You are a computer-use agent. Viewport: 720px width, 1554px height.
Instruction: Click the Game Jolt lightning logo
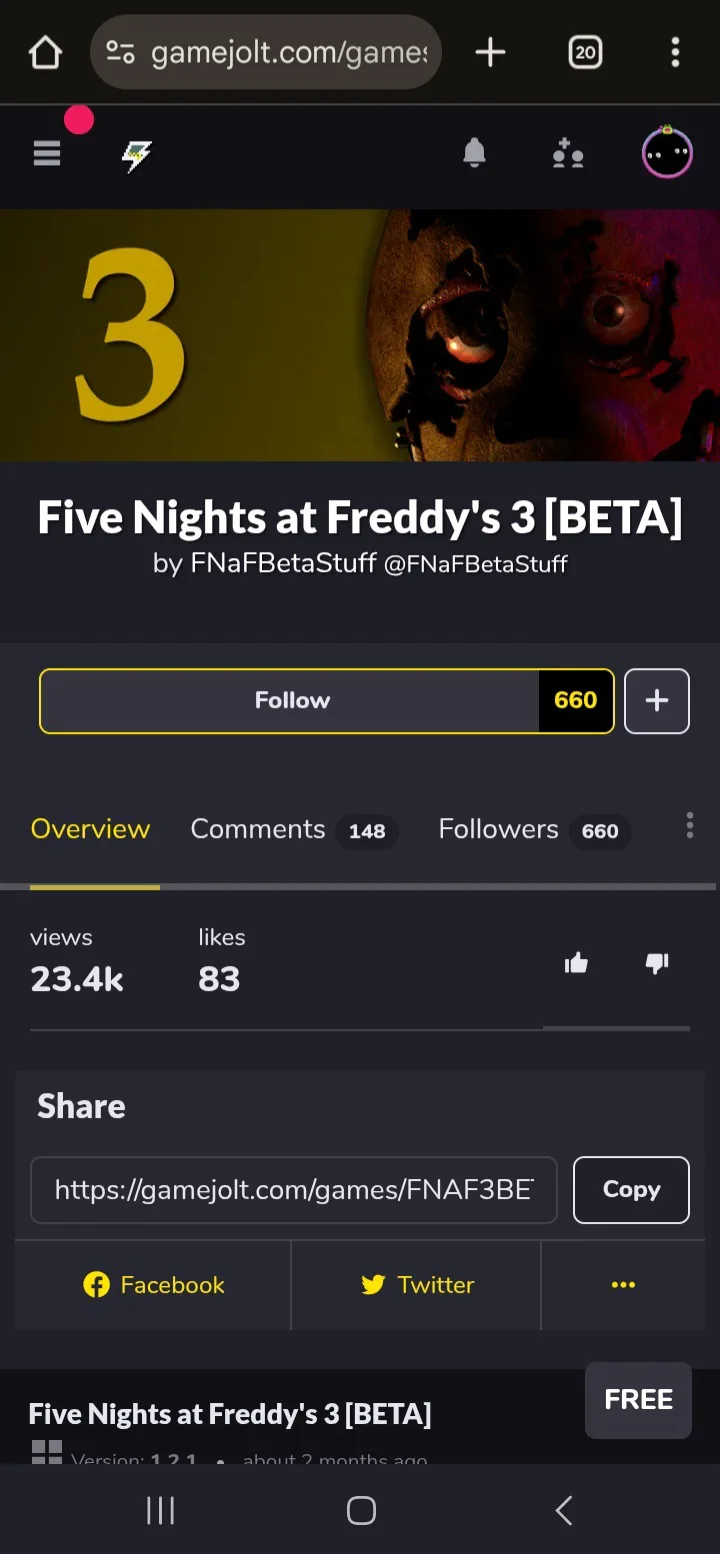(x=136, y=155)
